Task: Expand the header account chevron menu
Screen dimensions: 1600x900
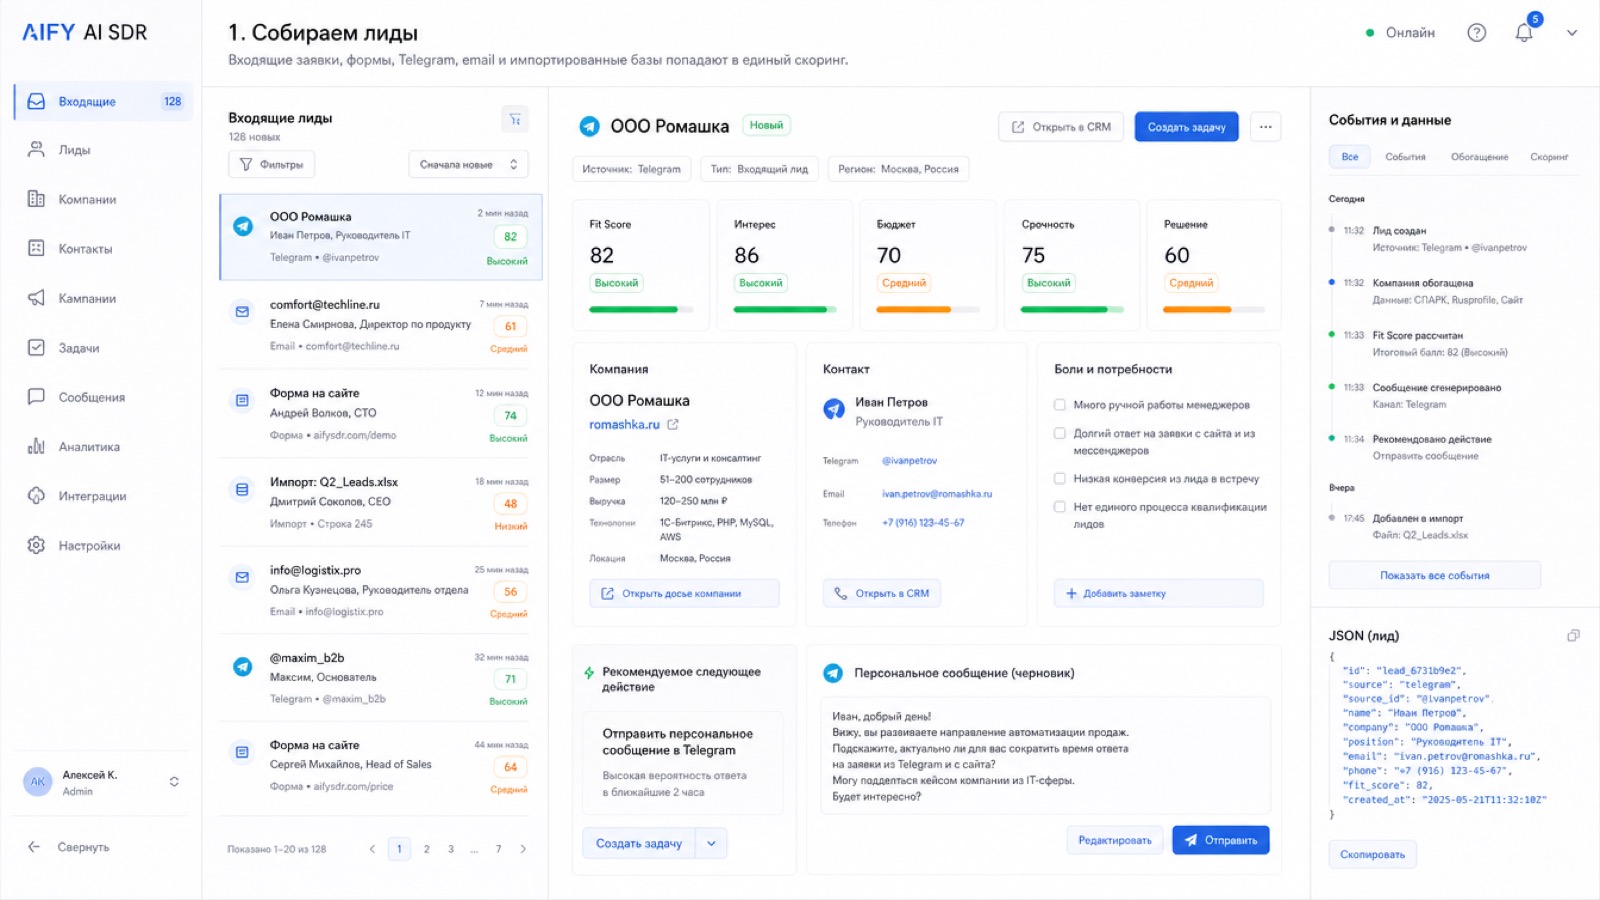Action: (x=1572, y=33)
